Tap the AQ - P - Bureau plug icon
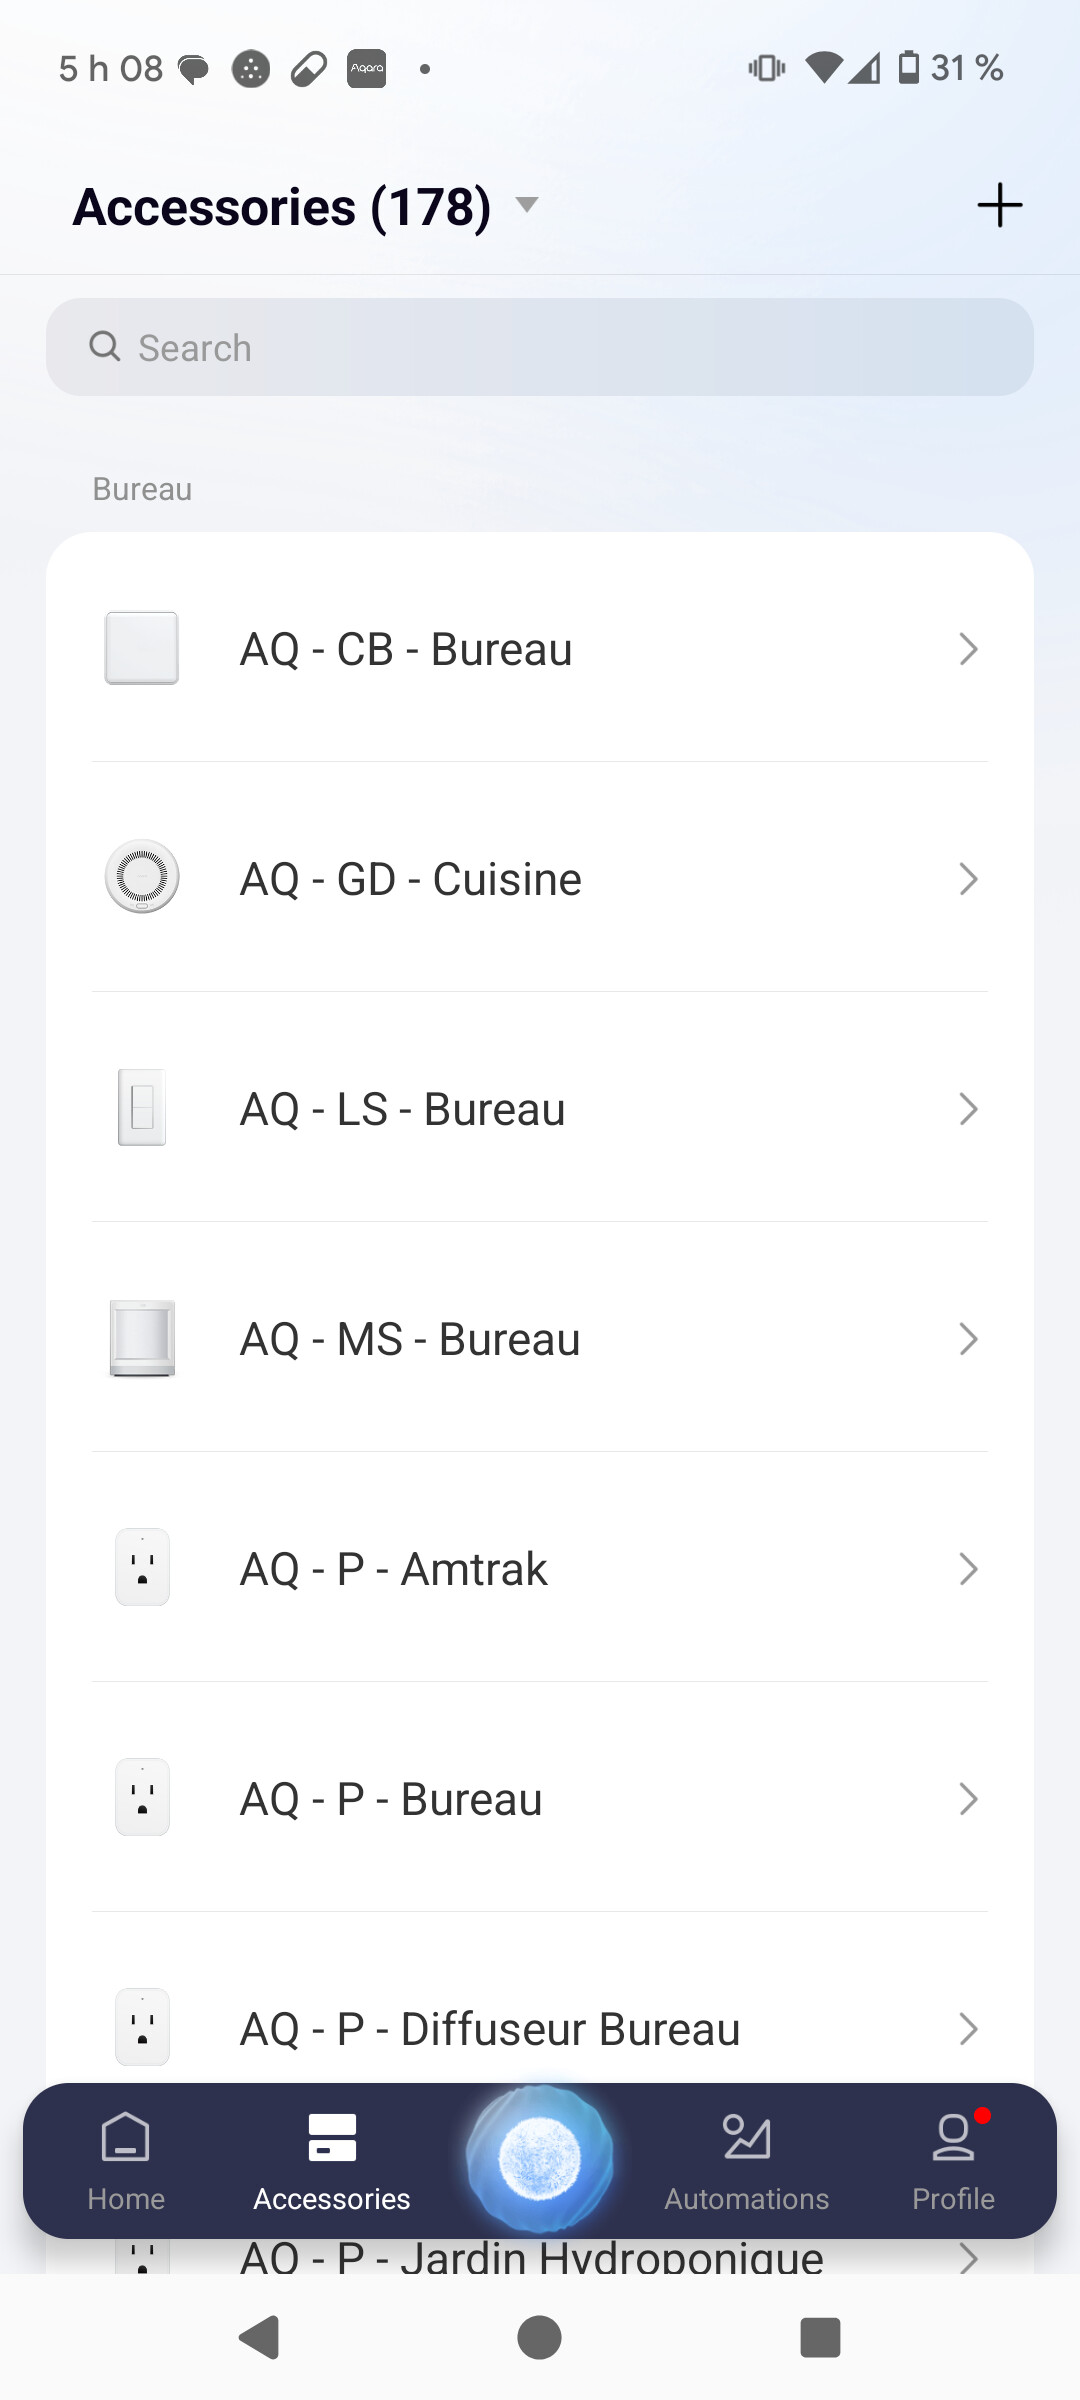The height and width of the screenshot is (2400, 1080). point(142,1798)
